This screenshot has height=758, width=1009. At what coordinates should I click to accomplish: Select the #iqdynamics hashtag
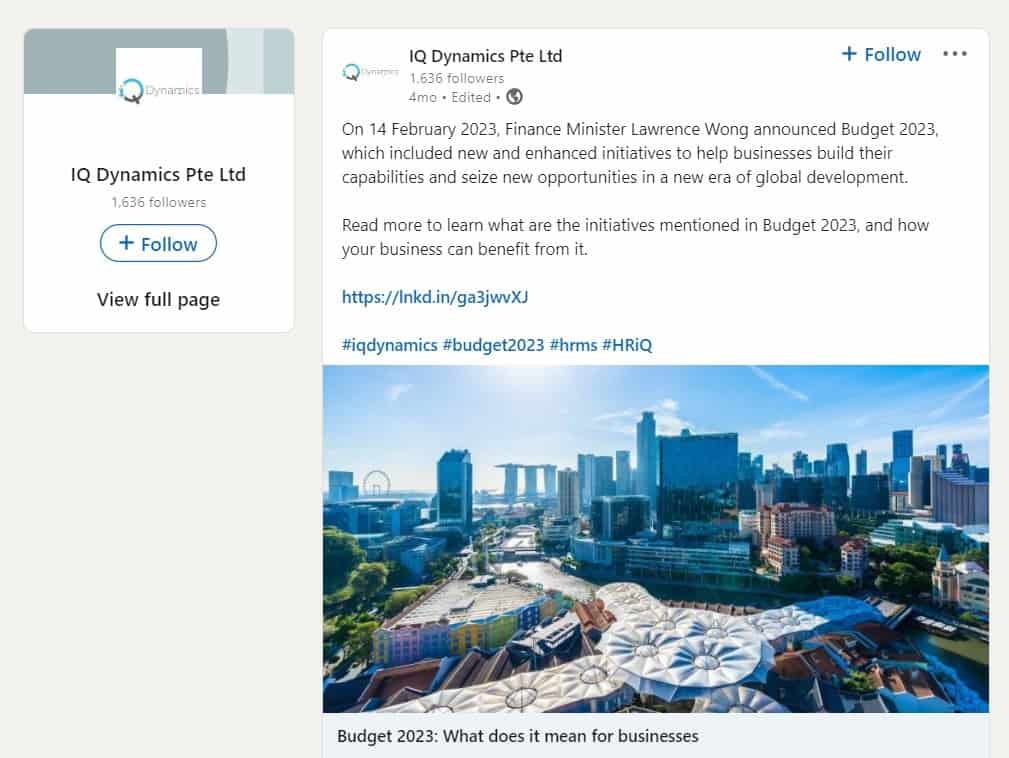389,345
